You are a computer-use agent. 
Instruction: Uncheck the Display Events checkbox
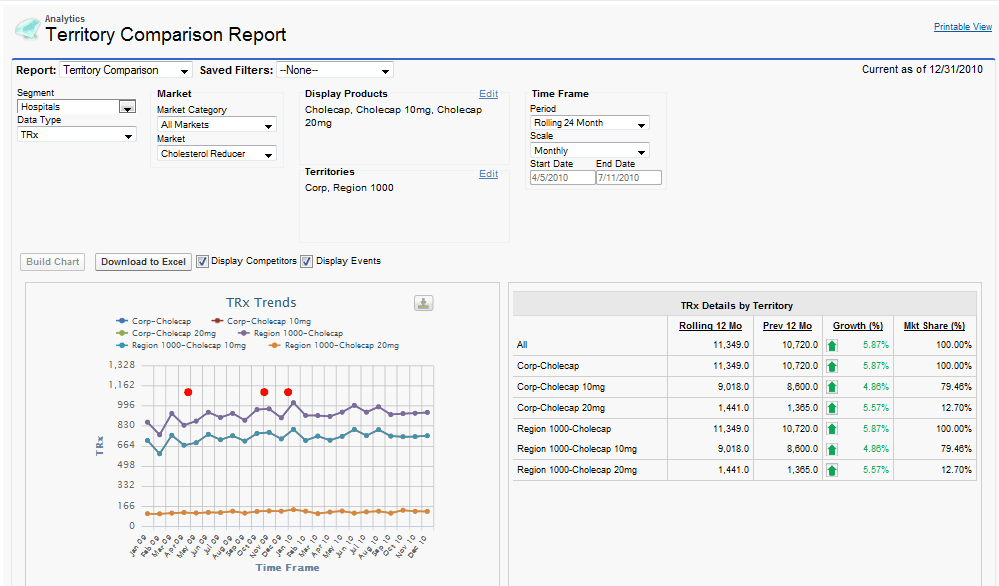[x=307, y=262]
